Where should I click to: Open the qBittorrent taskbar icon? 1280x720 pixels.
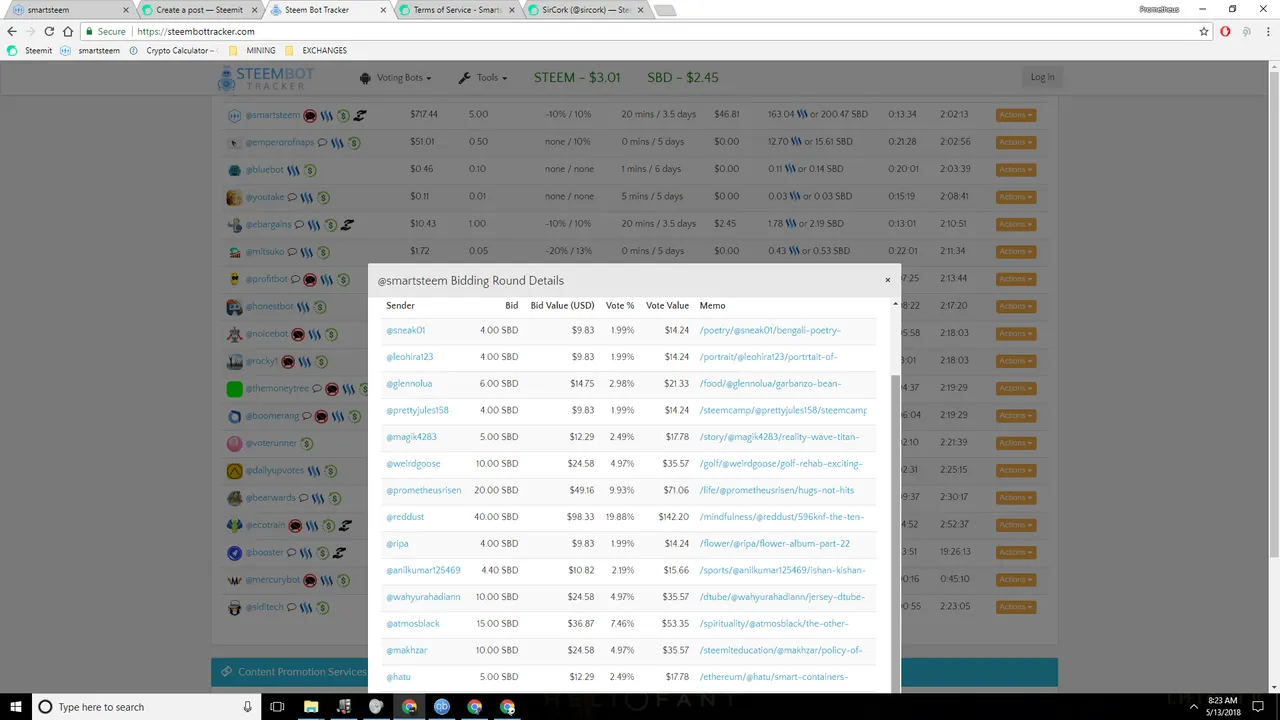pos(442,707)
